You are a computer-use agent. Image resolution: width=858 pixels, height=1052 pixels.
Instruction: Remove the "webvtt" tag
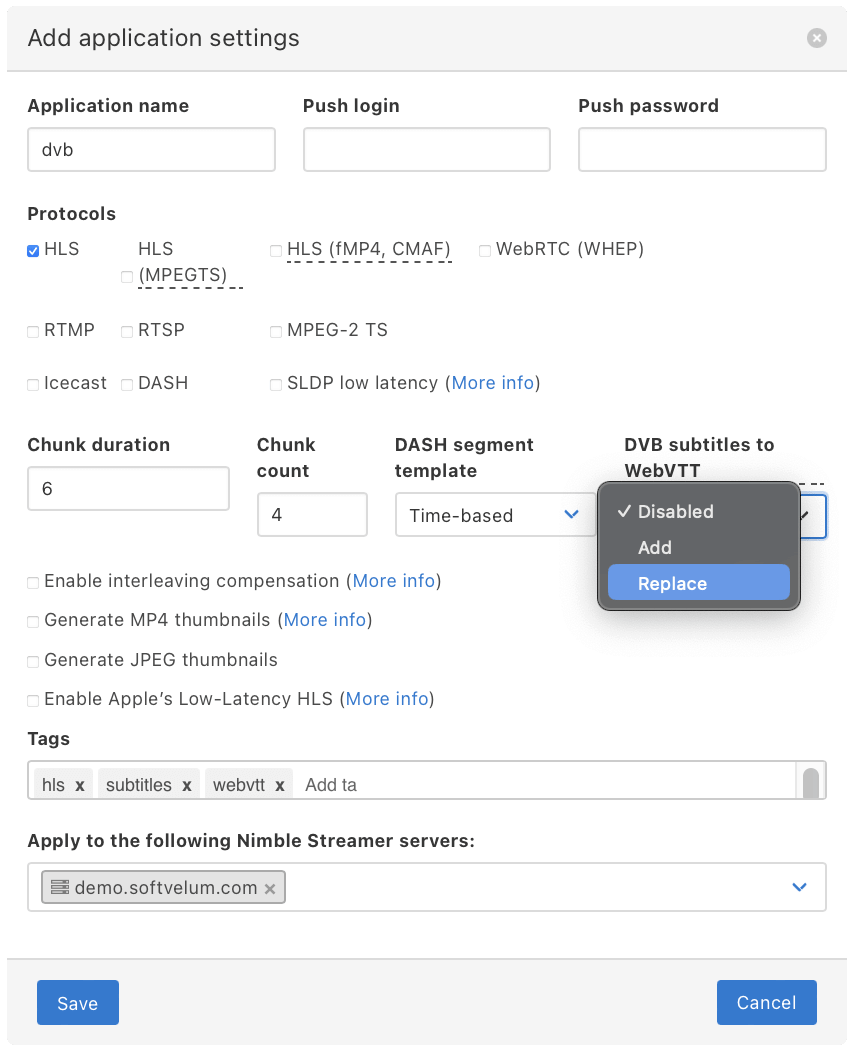(279, 784)
